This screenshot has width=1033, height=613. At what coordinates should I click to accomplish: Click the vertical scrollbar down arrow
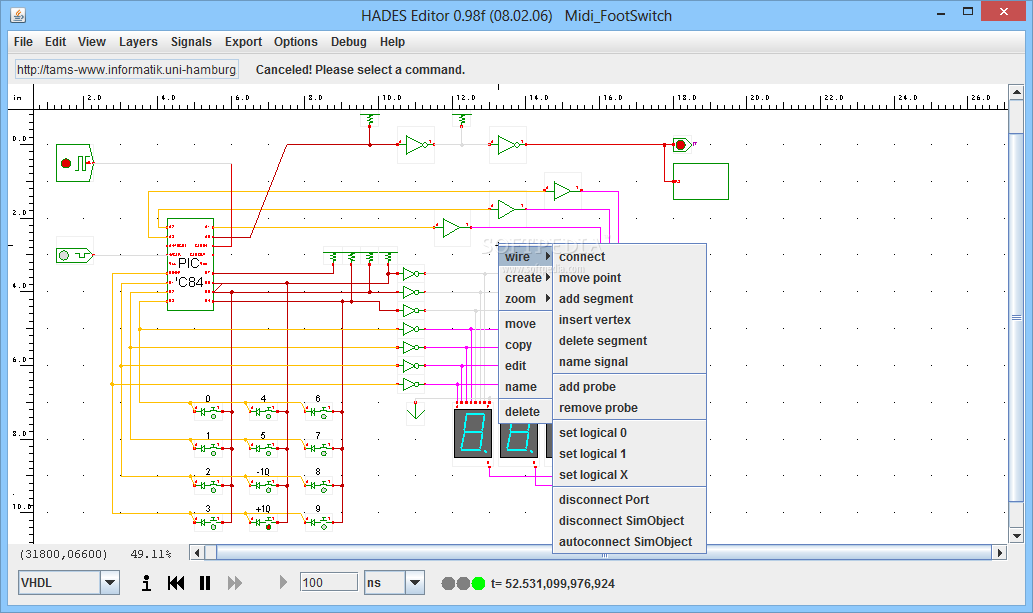[x=1016, y=535]
